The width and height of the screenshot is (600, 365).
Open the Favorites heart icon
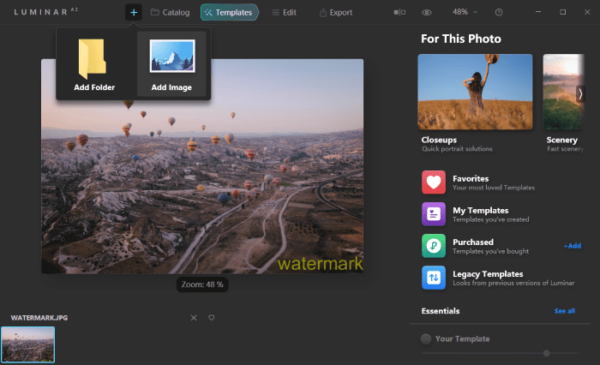434,182
